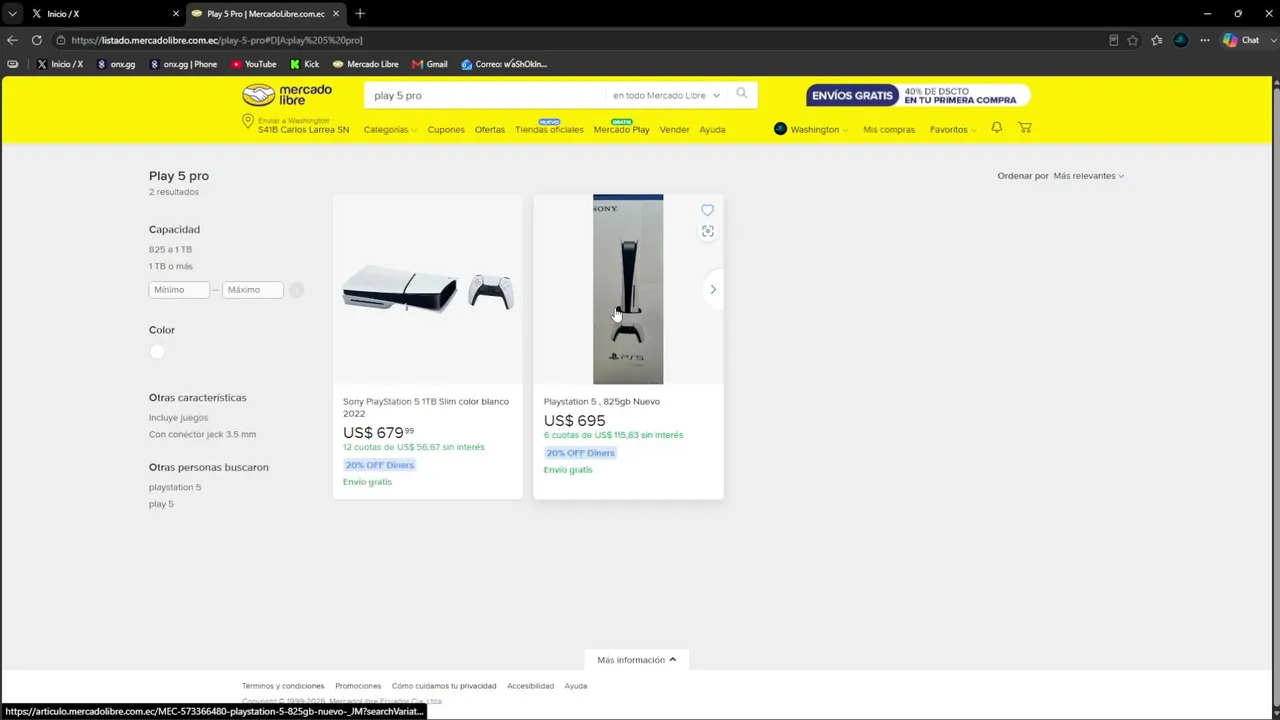Click the location pin icon
Screen dimensions: 1280x720
(x=248, y=121)
